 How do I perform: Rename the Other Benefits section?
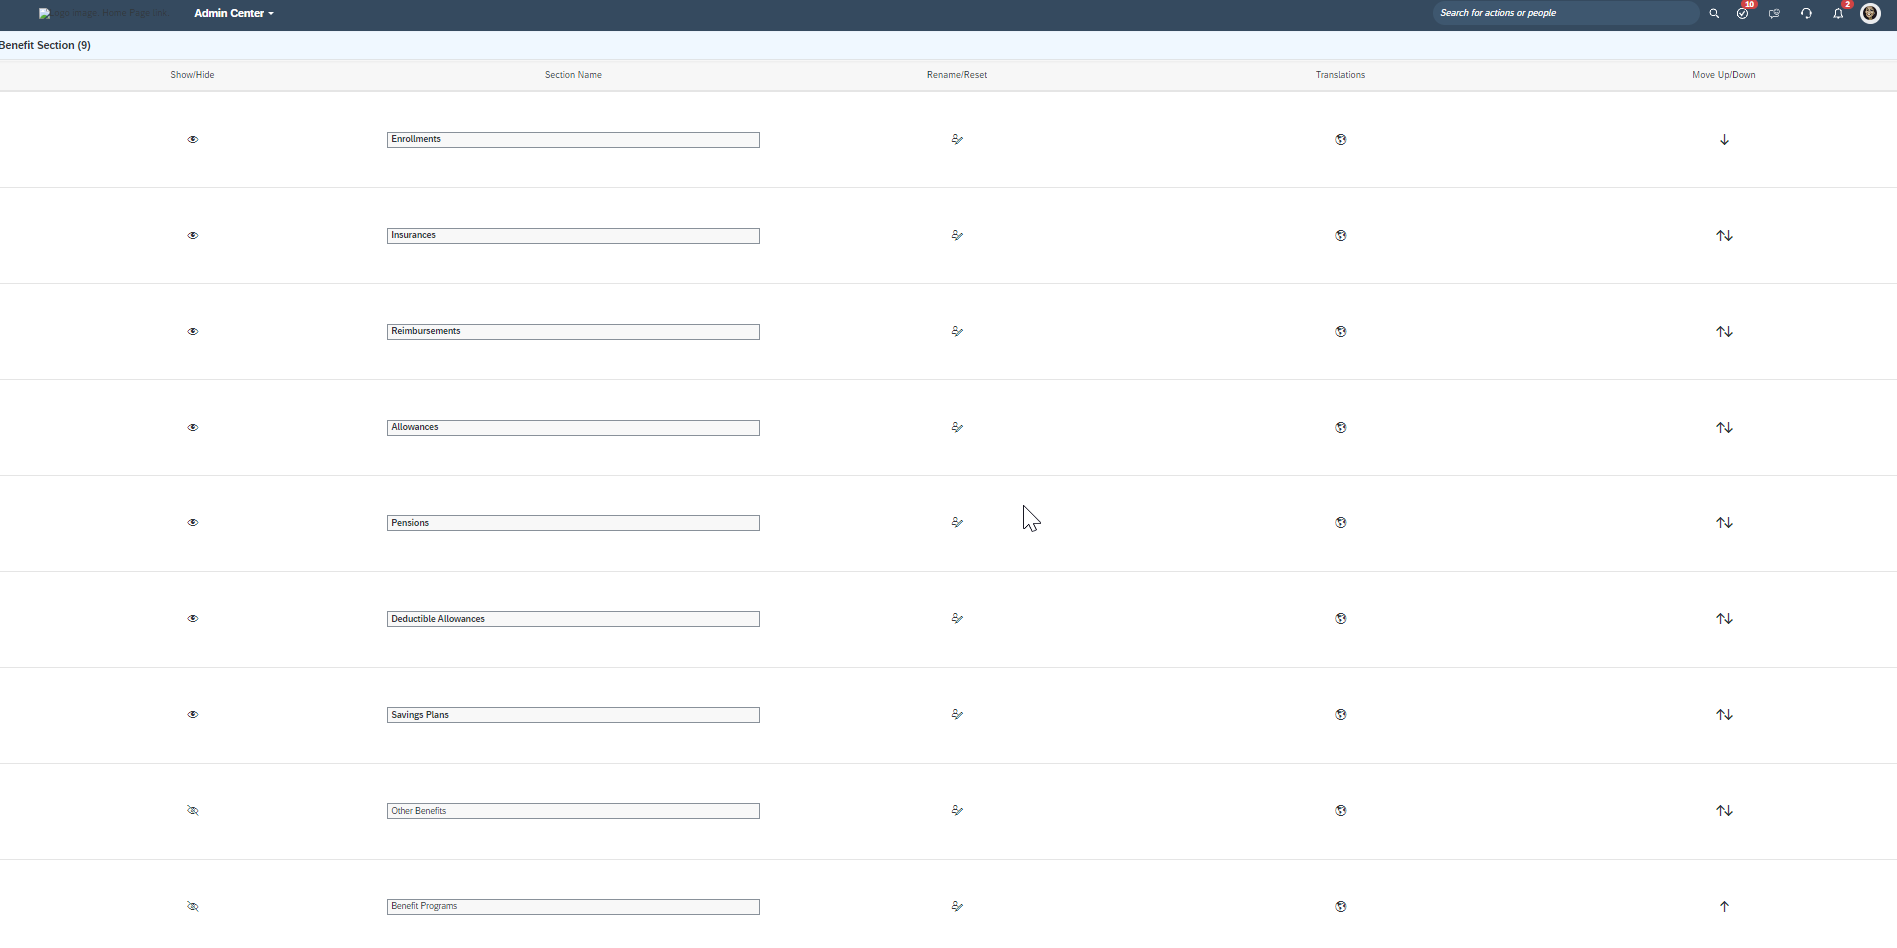pyautogui.click(x=957, y=811)
